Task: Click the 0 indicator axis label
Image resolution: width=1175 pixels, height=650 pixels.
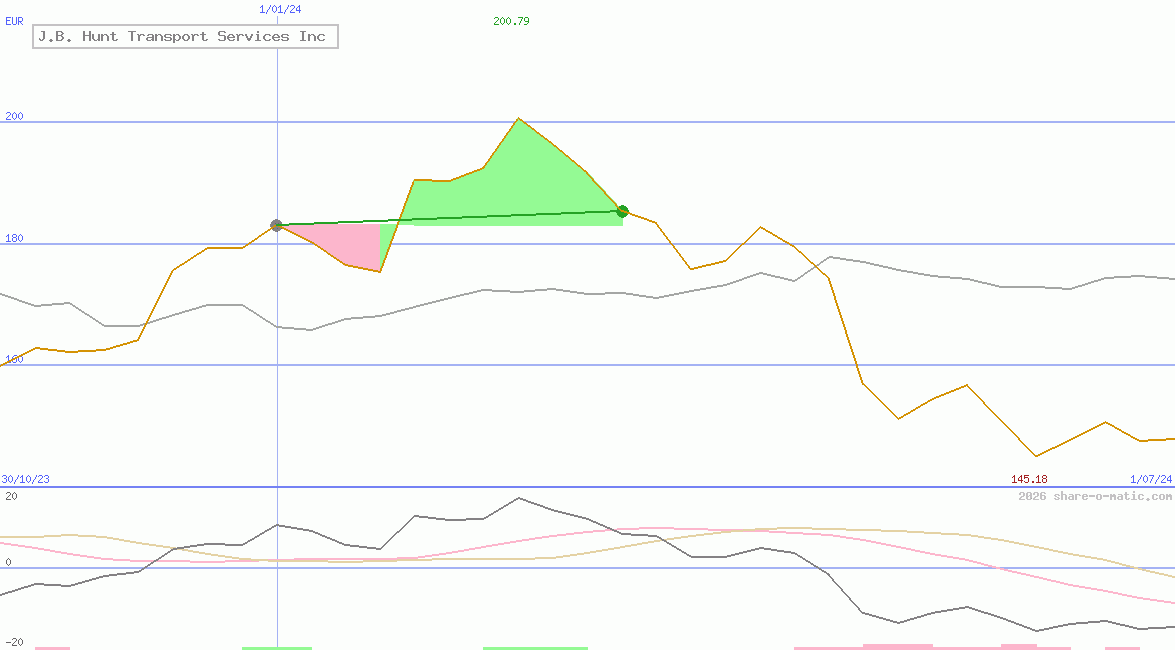Action: point(8,562)
